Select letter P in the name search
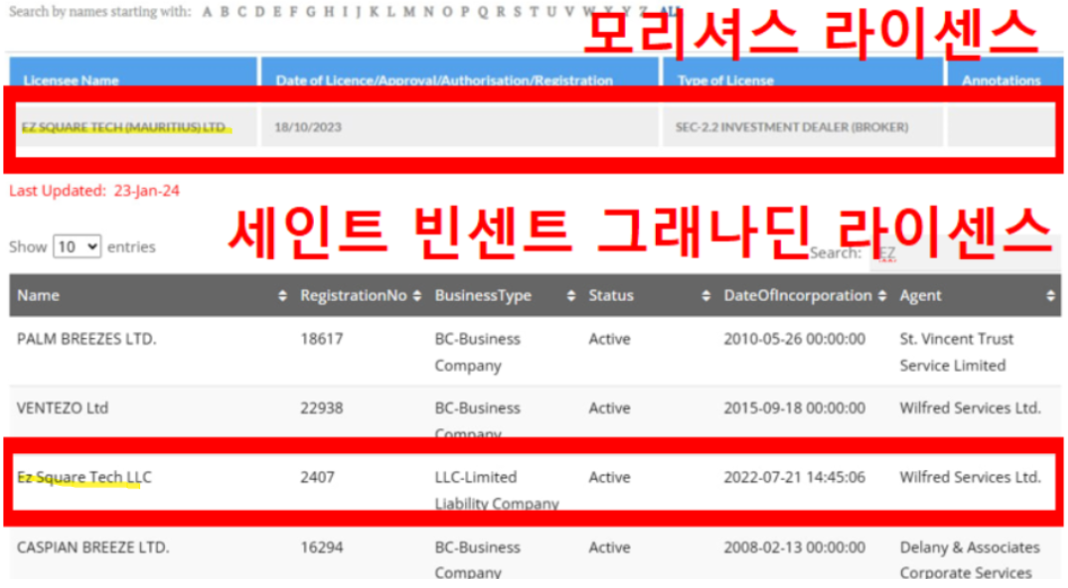The height and width of the screenshot is (588, 1068). click(x=465, y=12)
